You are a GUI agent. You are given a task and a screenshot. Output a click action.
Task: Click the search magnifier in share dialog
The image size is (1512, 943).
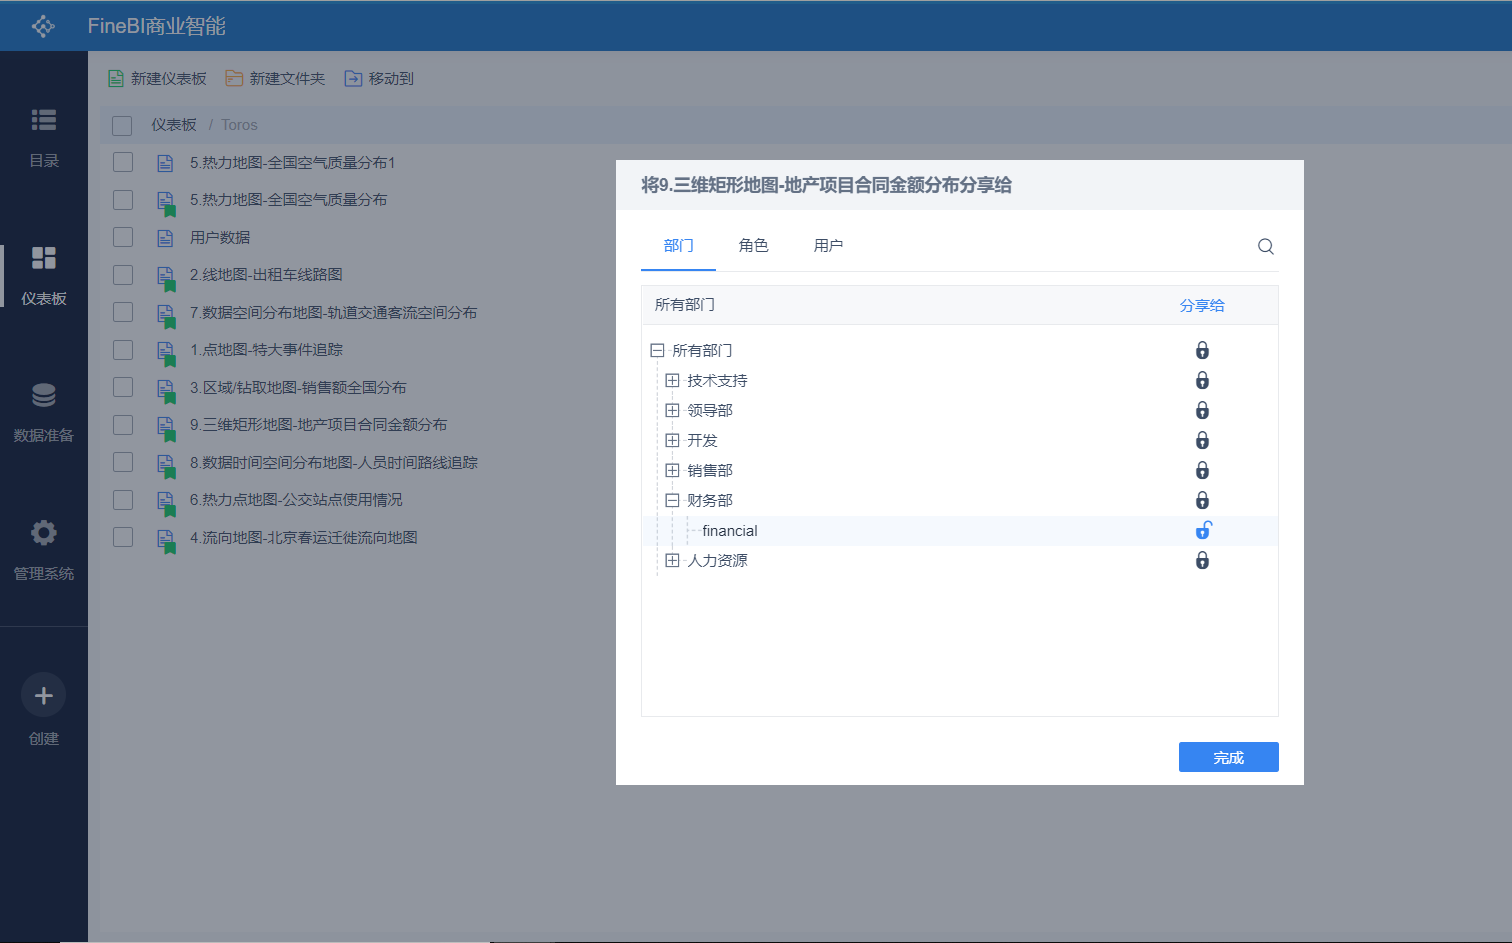coord(1265,247)
